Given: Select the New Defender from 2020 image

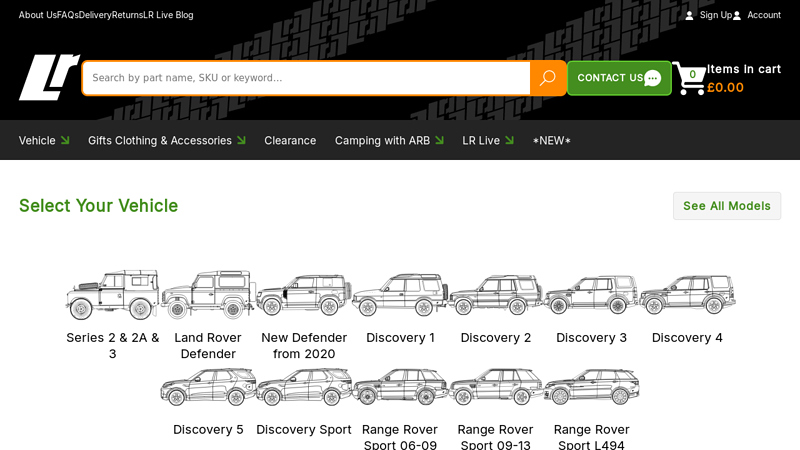Looking at the screenshot, I should coord(304,295).
